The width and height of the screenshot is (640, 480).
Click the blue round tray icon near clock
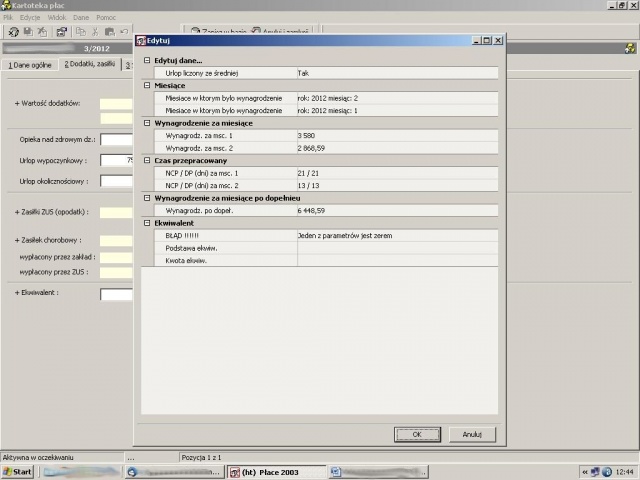coord(607,472)
